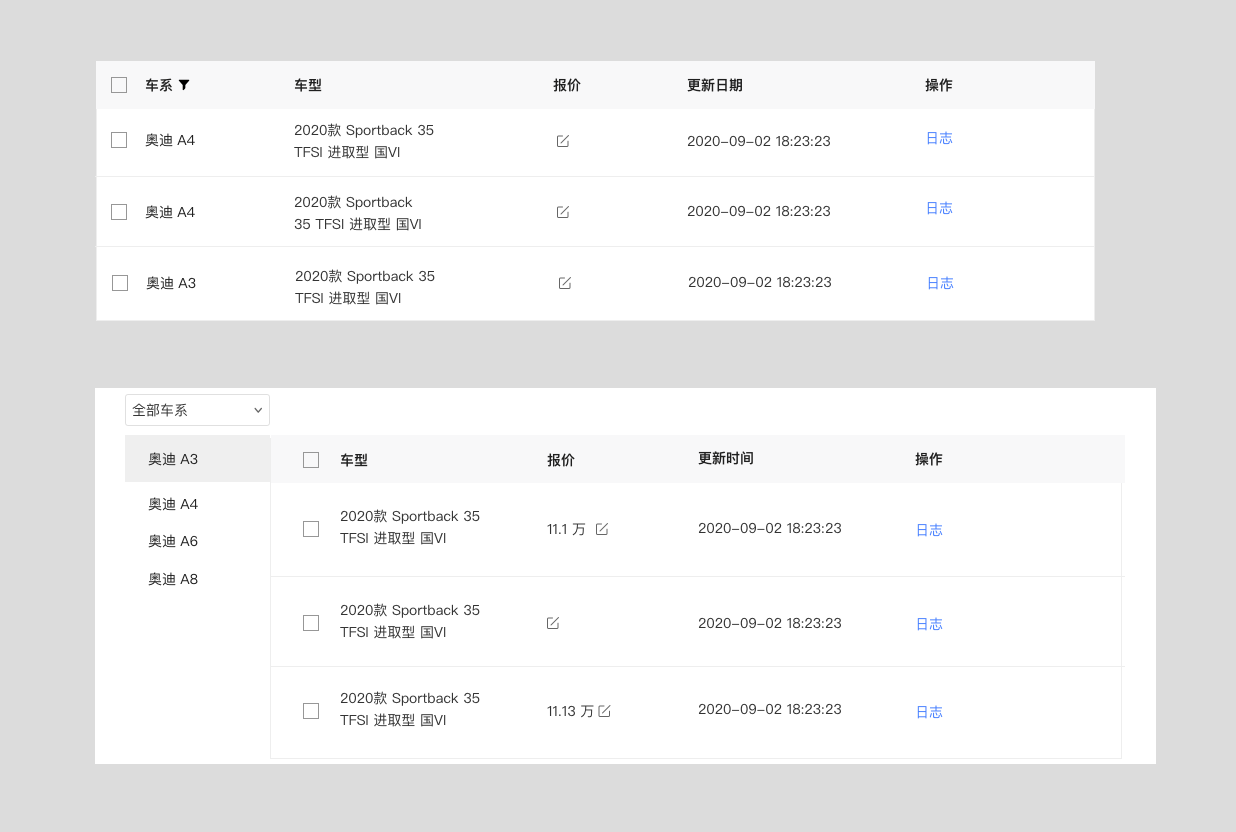Click the 更新日期 column header
The height and width of the screenshot is (832, 1236).
click(x=715, y=85)
